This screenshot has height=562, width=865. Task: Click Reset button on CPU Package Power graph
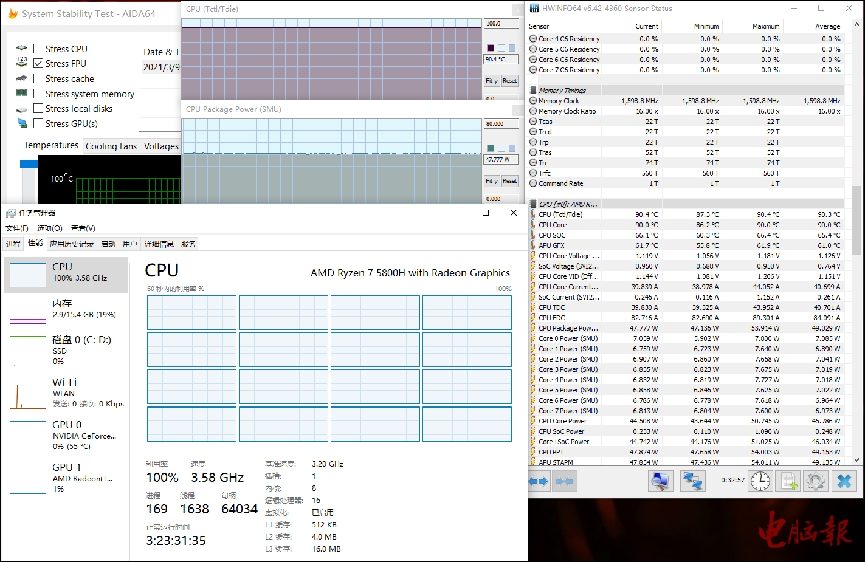[509, 182]
